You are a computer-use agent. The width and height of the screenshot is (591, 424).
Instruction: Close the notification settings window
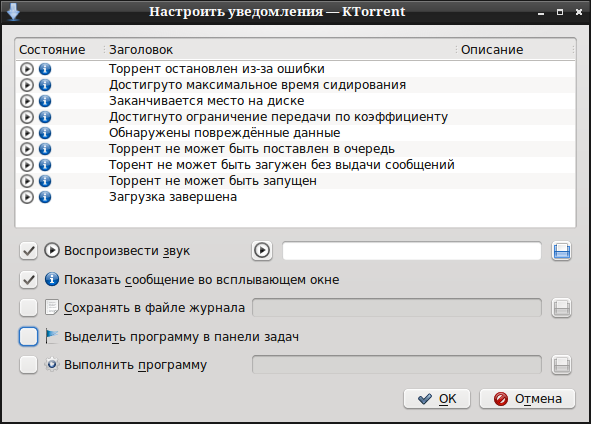579,12
